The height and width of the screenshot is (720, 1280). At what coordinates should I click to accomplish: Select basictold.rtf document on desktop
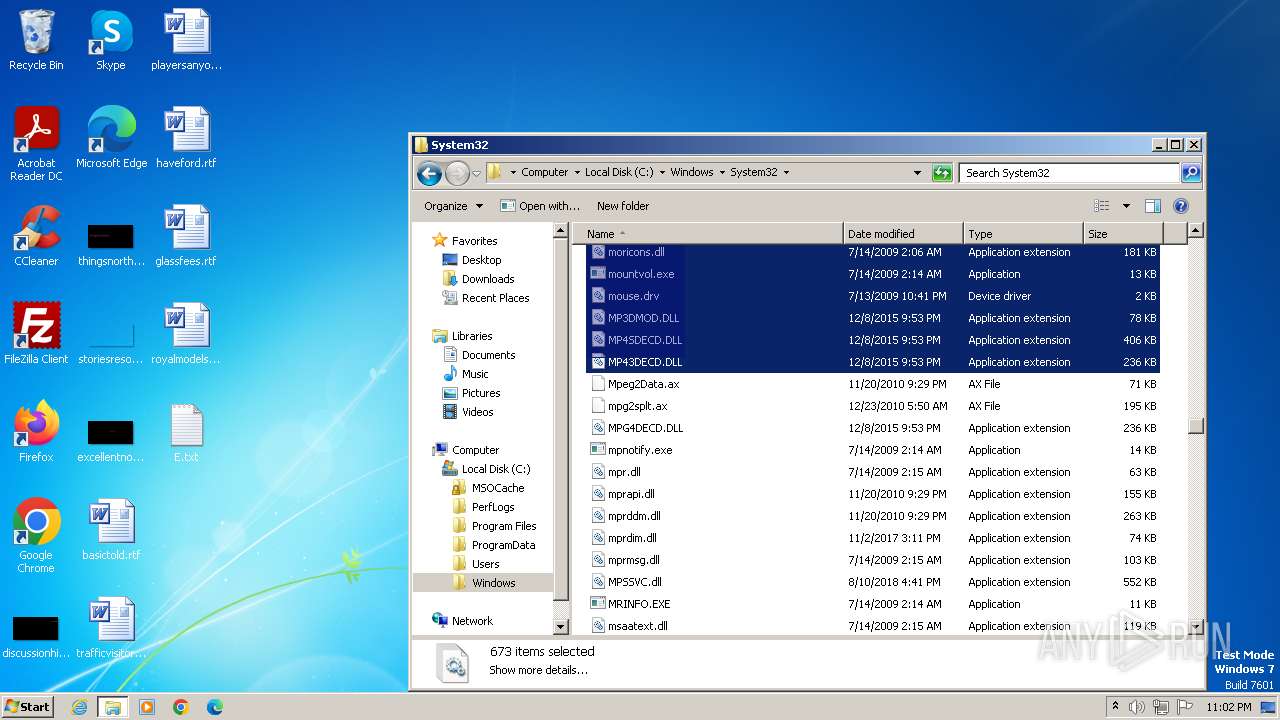tap(111, 530)
